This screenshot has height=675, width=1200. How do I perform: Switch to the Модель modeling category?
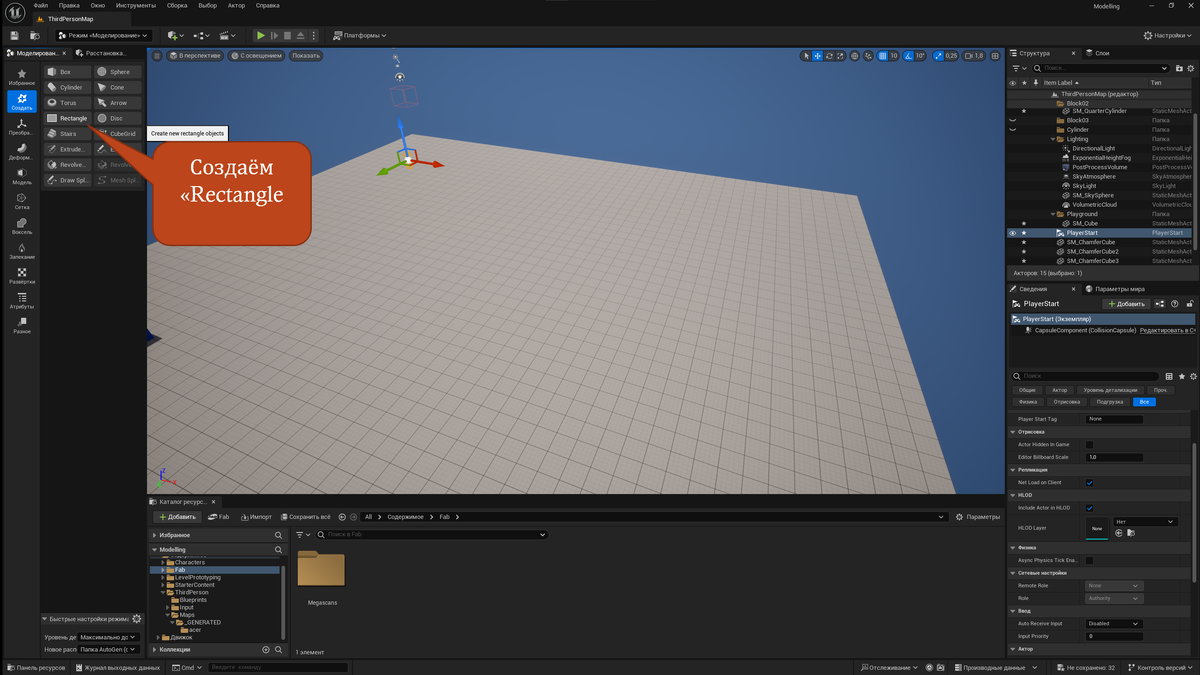[x=22, y=177]
